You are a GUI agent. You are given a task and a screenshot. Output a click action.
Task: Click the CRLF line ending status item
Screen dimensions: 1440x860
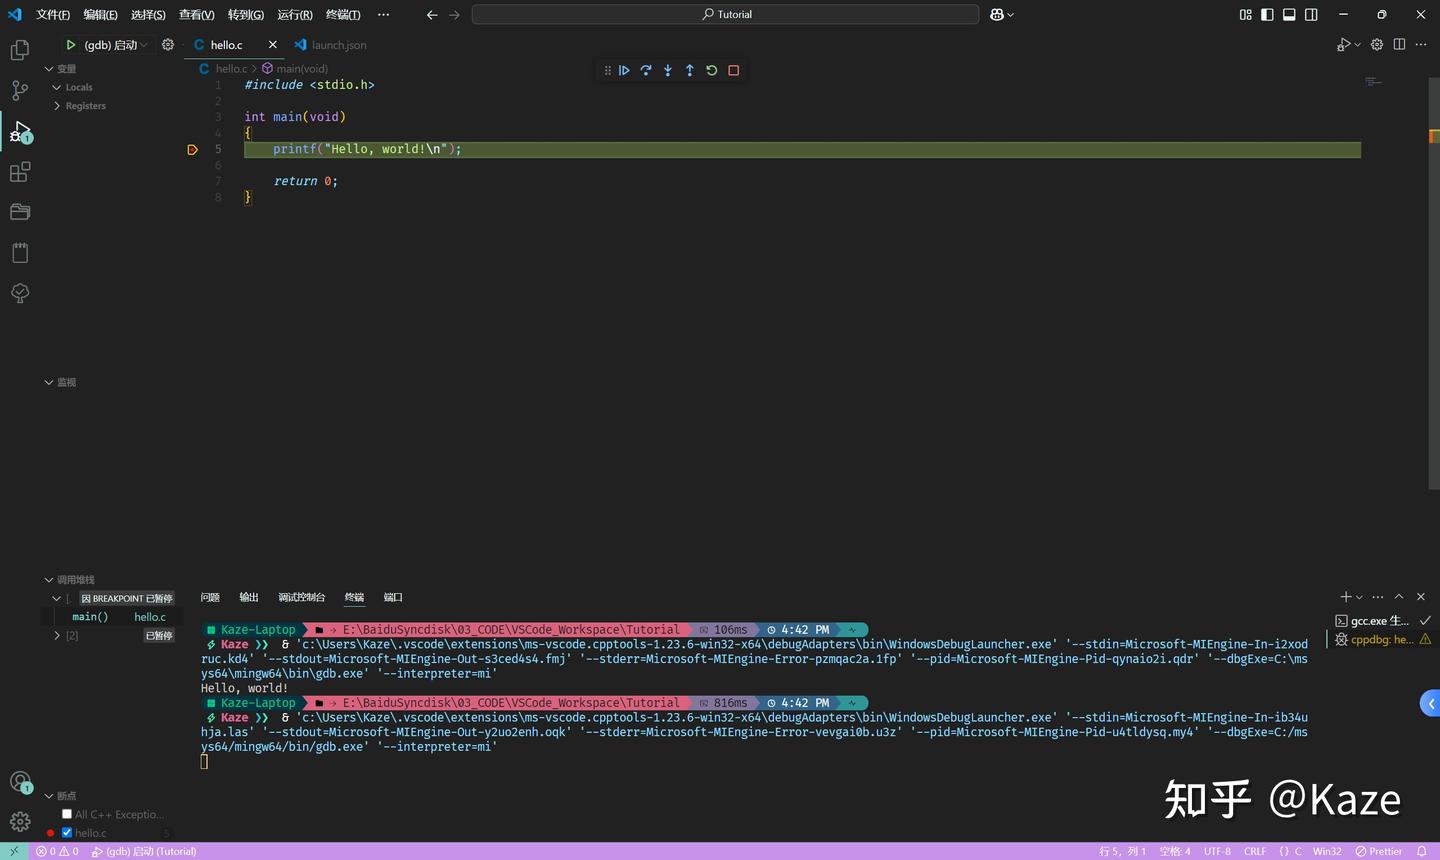[x=1255, y=852]
